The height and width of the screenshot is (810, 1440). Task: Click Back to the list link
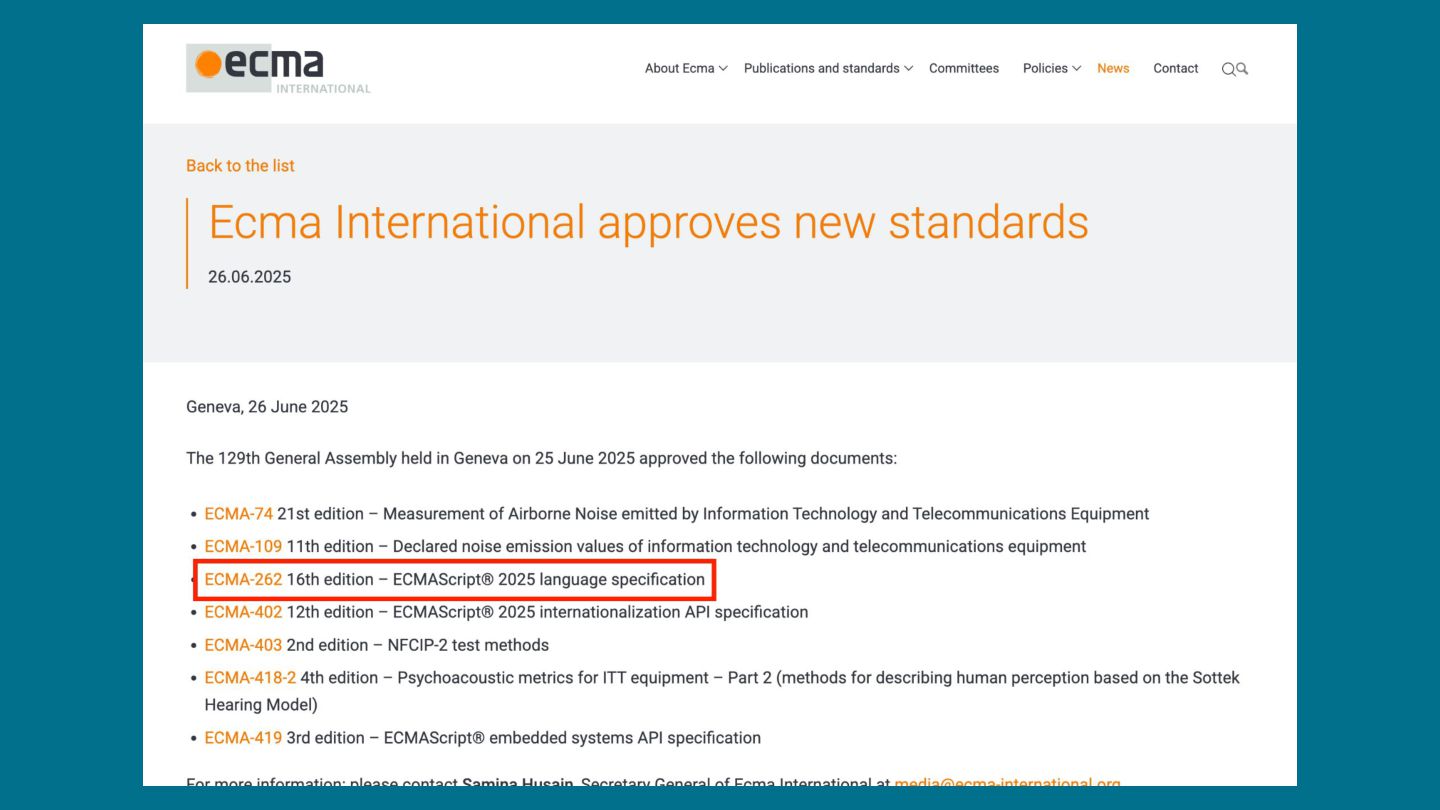pos(240,166)
